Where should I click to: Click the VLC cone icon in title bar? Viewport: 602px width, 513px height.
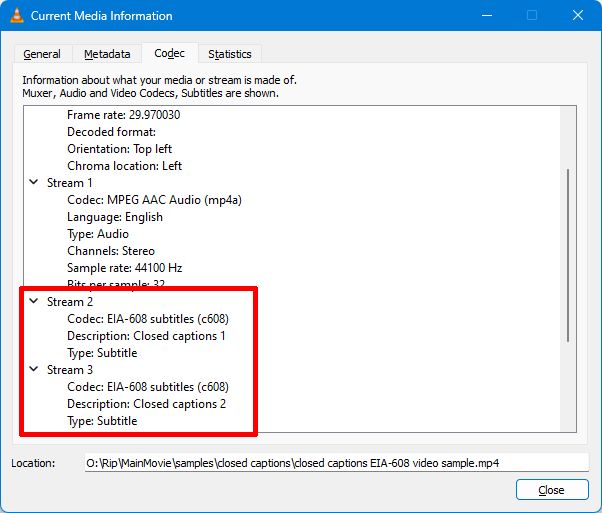click(x=17, y=15)
